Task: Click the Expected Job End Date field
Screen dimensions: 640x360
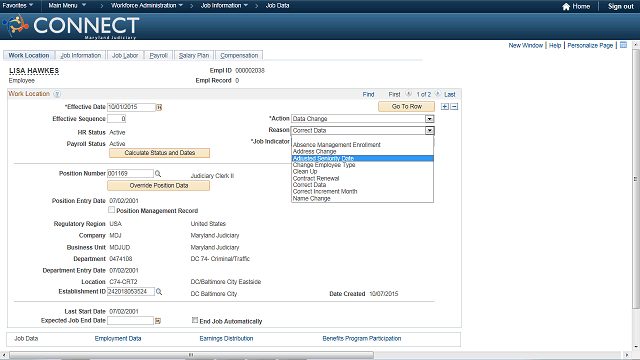Action: point(131,321)
